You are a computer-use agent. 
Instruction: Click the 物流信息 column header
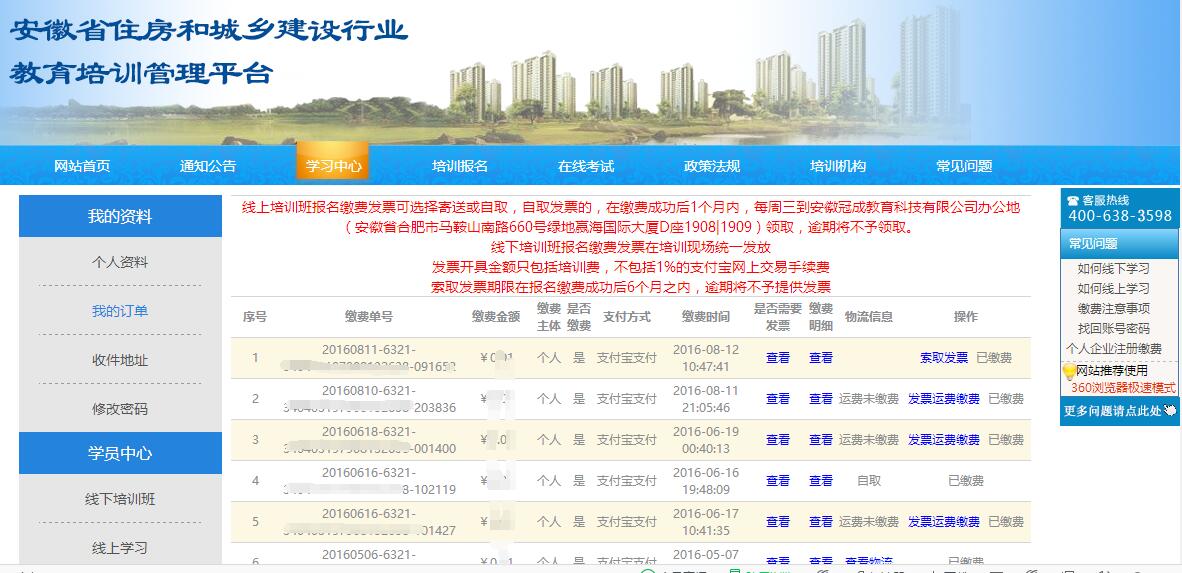(869, 317)
